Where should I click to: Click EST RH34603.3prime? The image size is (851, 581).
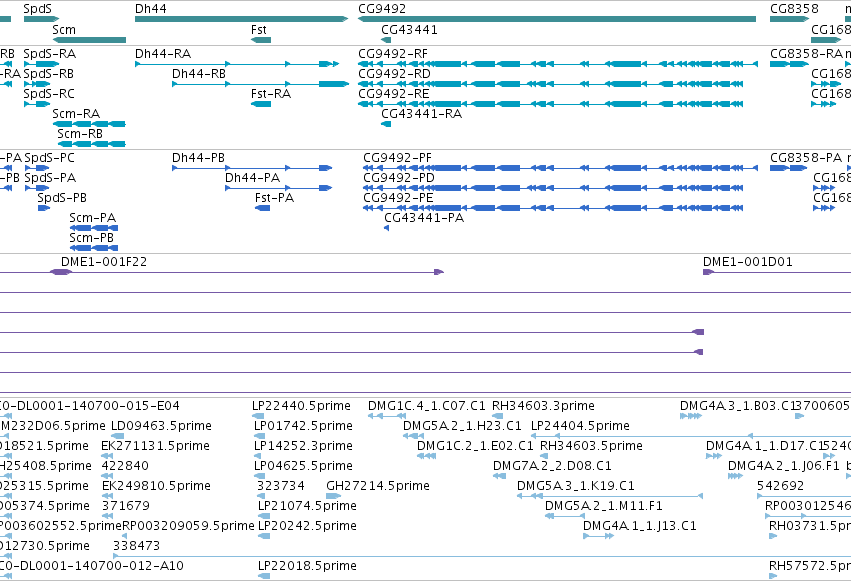coord(498,416)
